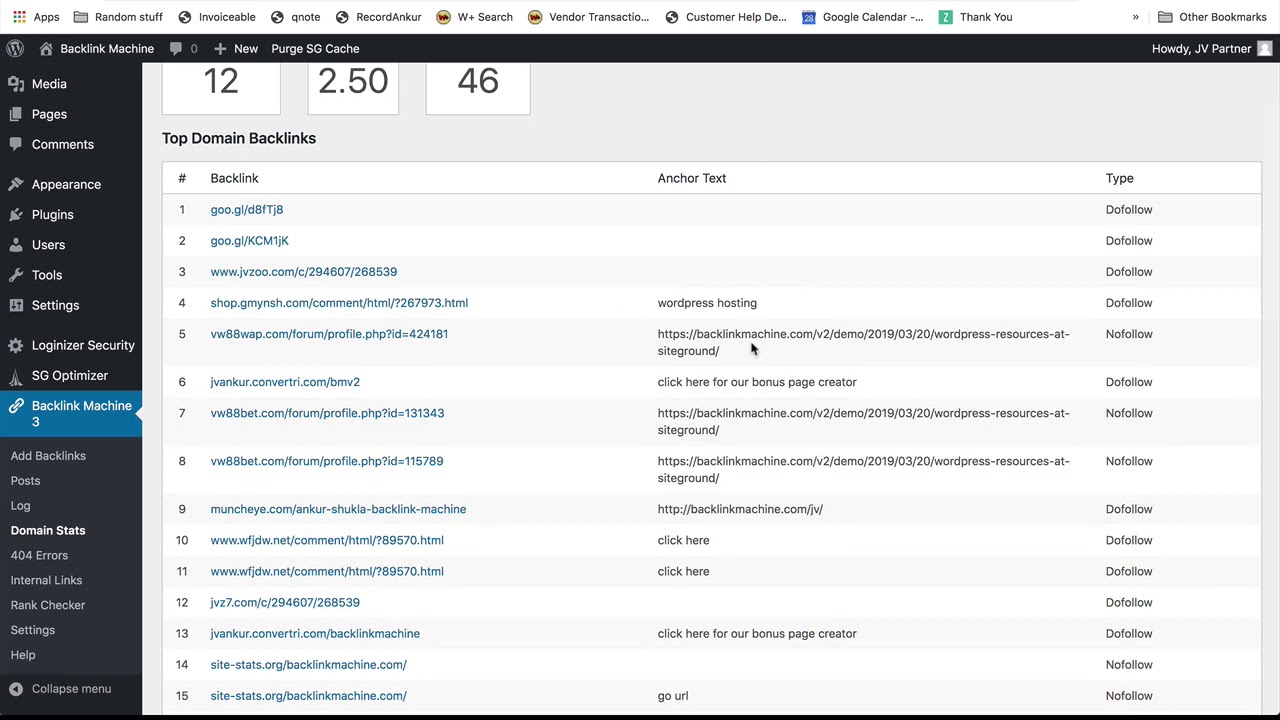Click the 'go url' anchor text
Image resolution: width=1280 pixels, height=720 pixels.
point(673,696)
